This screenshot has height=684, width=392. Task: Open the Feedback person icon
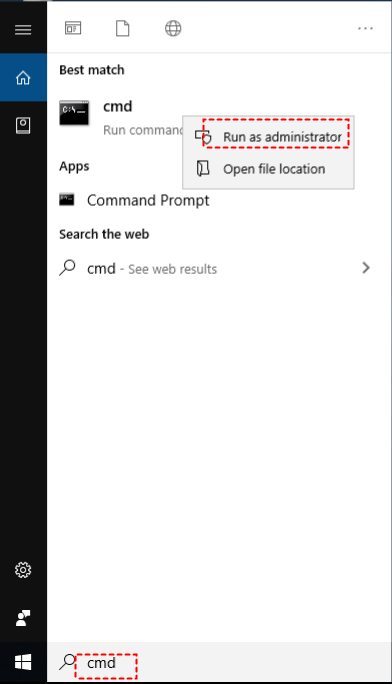[23, 618]
